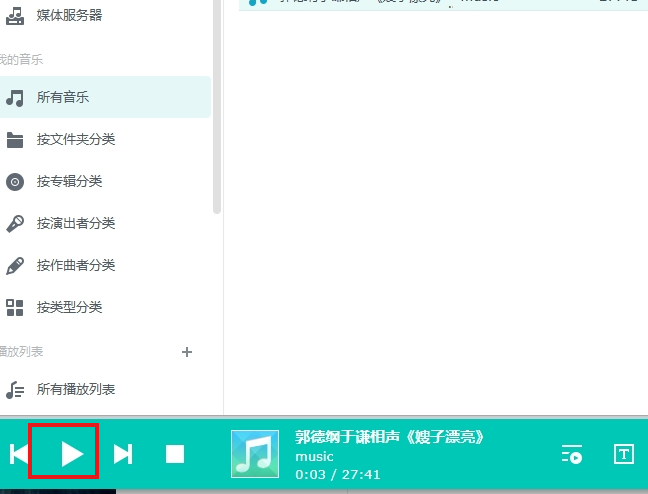Image resolution: width=648 pixels, height=494 pixels.
Task: Click the folder icon beside 按文件夹分类
Action: [x=15, y=140]
